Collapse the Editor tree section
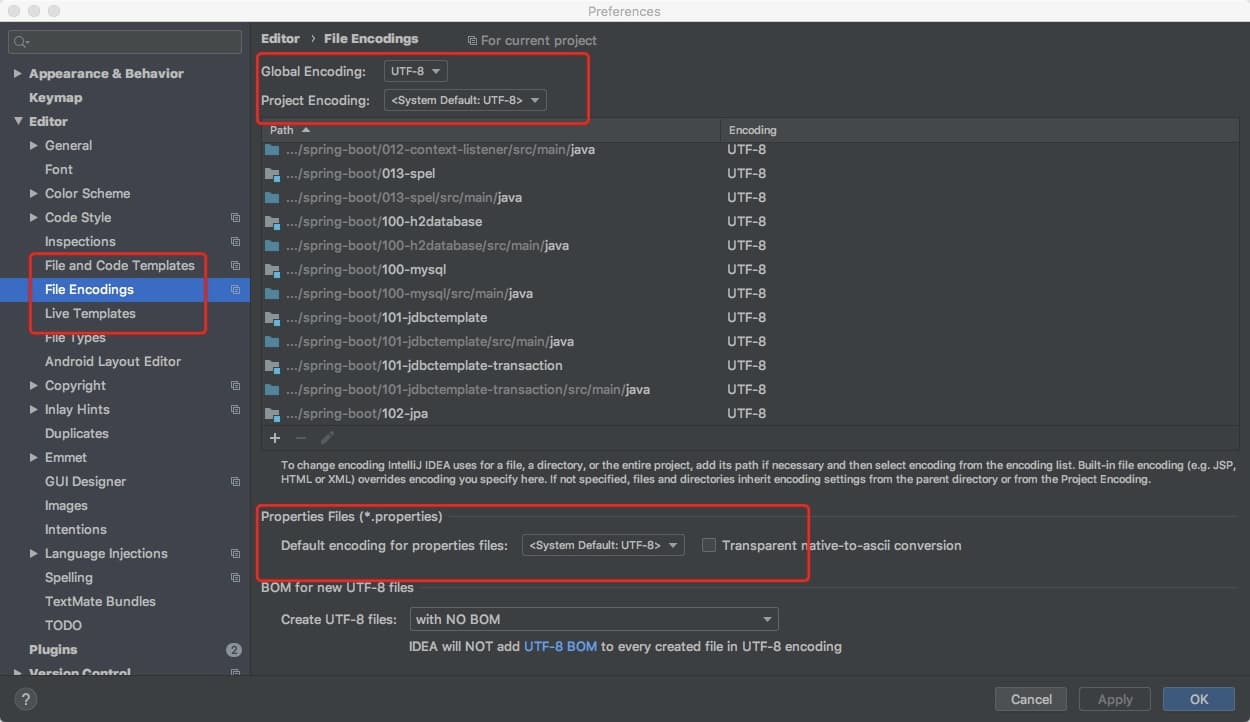 (18, 122)
